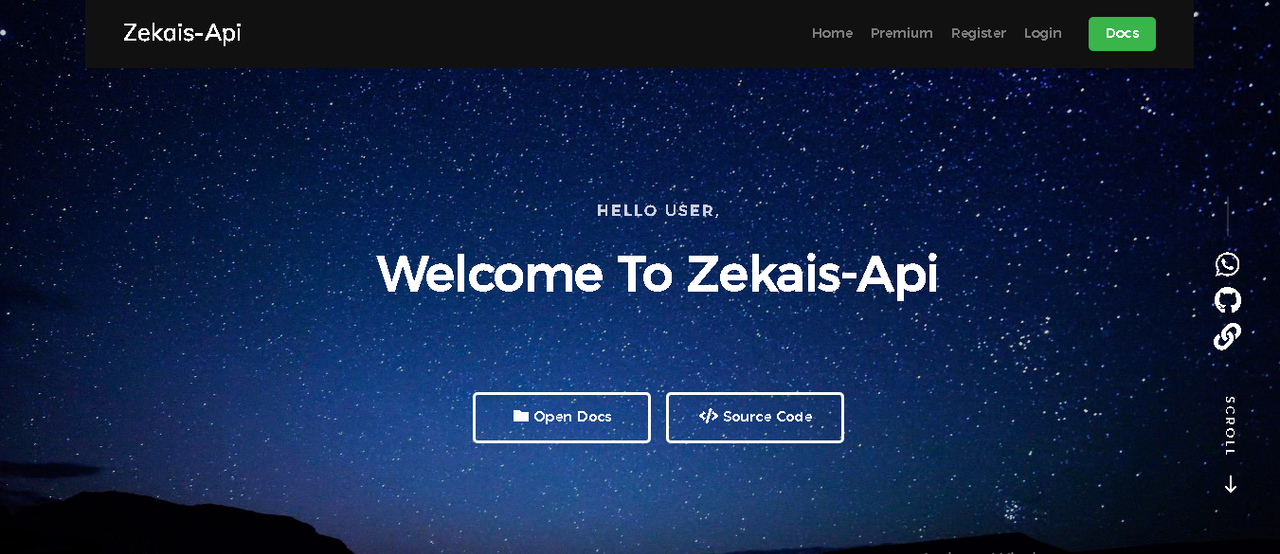The width and height of the screenshot is (1280, 554).
Task: Click the green Docs button
Action: point(1122,33)
